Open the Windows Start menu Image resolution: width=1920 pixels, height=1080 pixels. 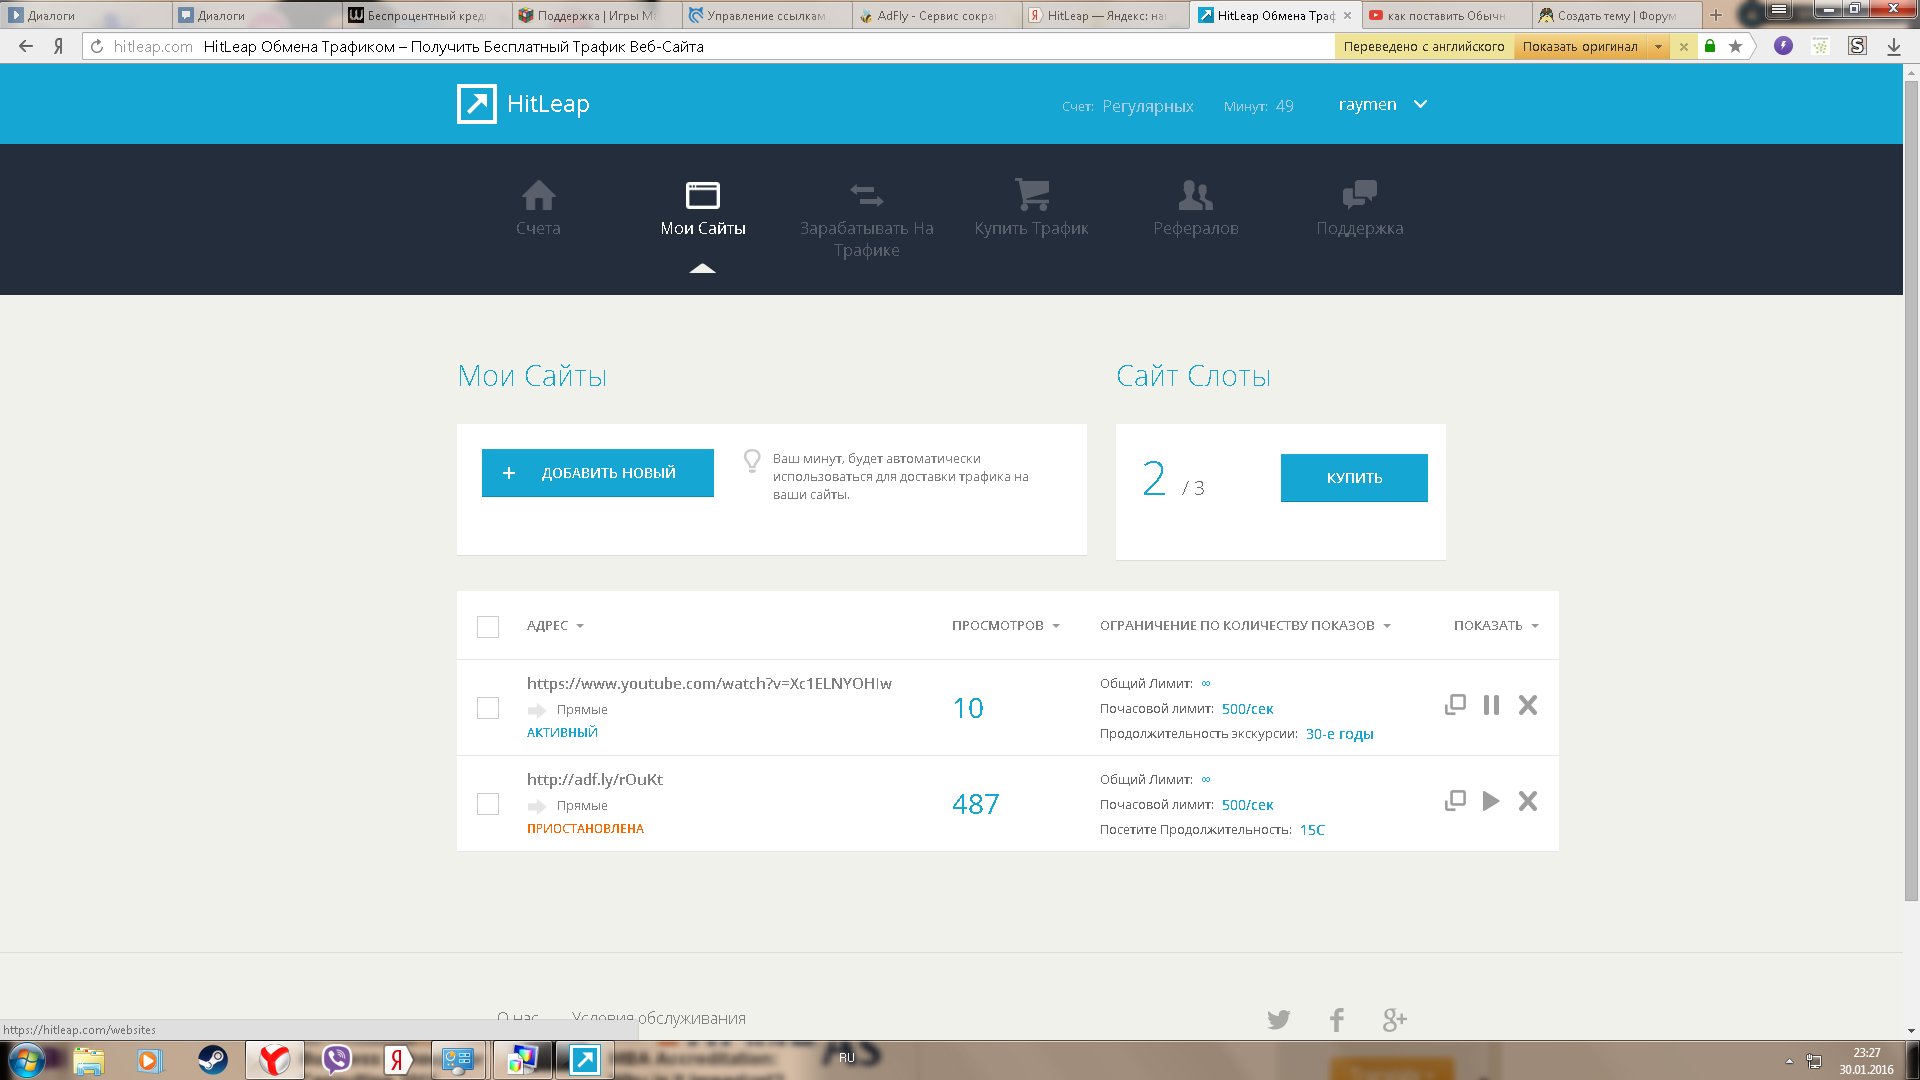[26, 1060]
